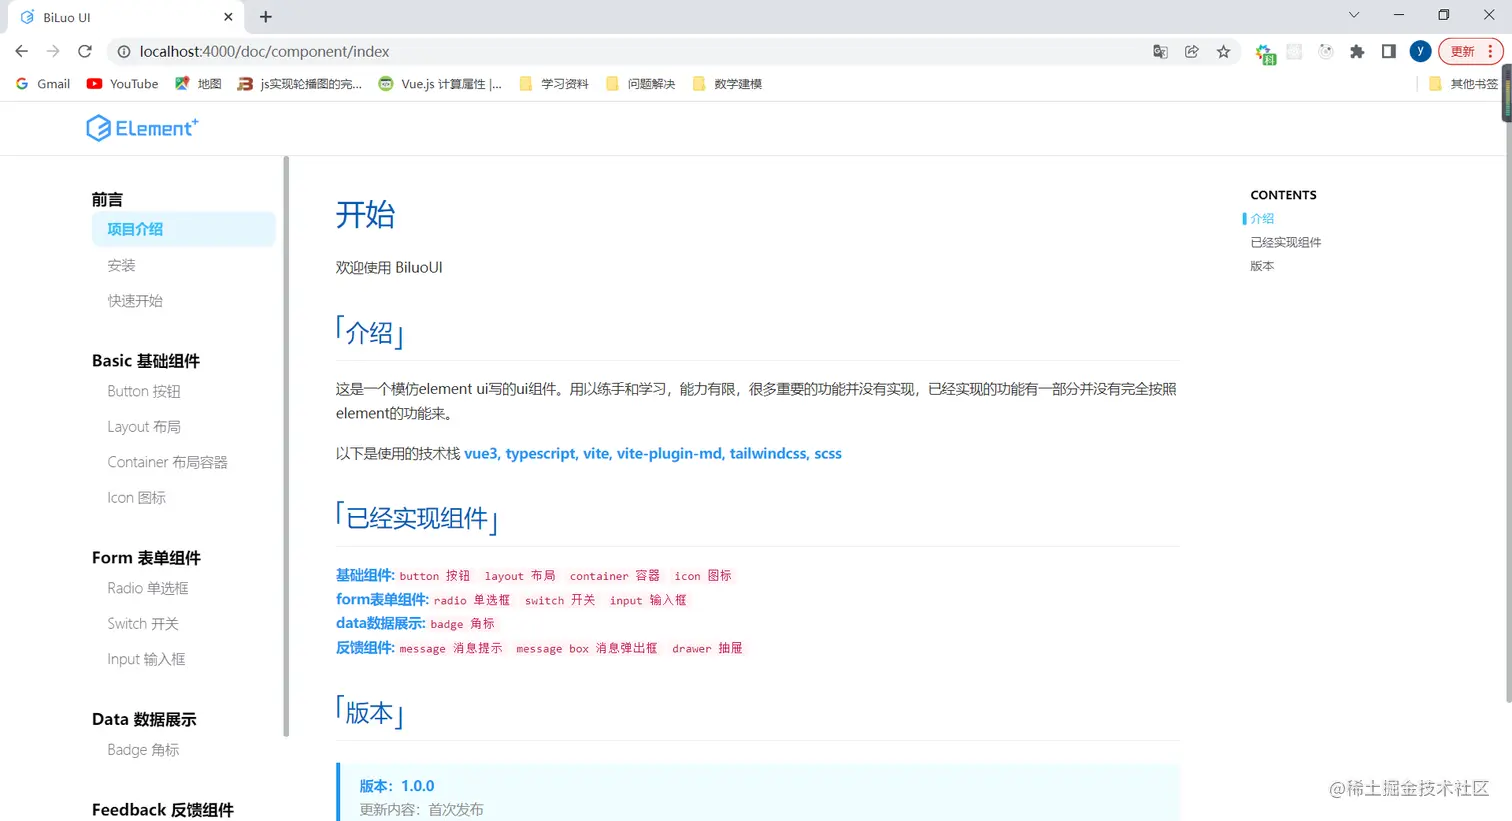The image size is (1512, 821).
Task: Click the sidebar vertical scrollbar
Action: click(286, 446)
